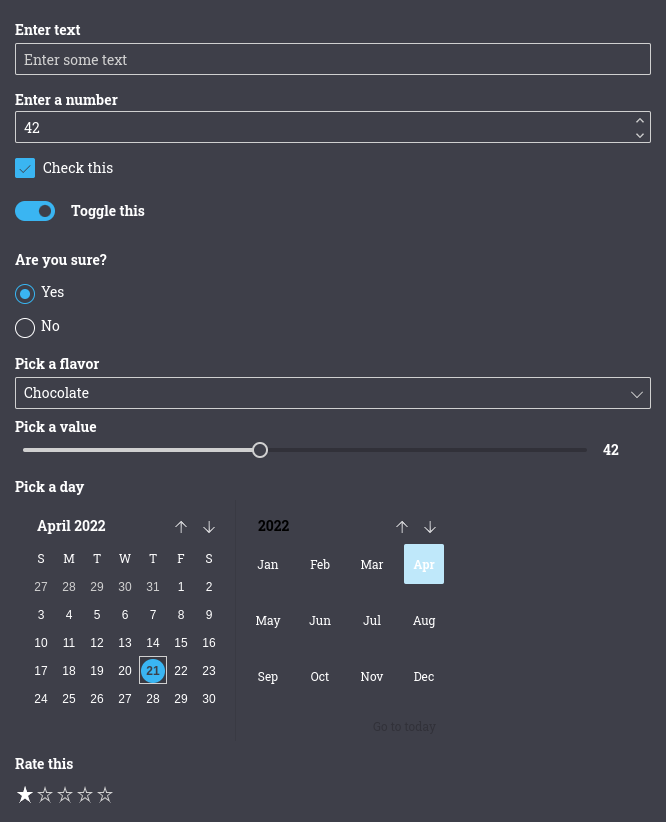The width and height of the screenshot is (666, 822).
Task: Turn off the 'Toggle this' switch
Action: click(x=35, y=211)
